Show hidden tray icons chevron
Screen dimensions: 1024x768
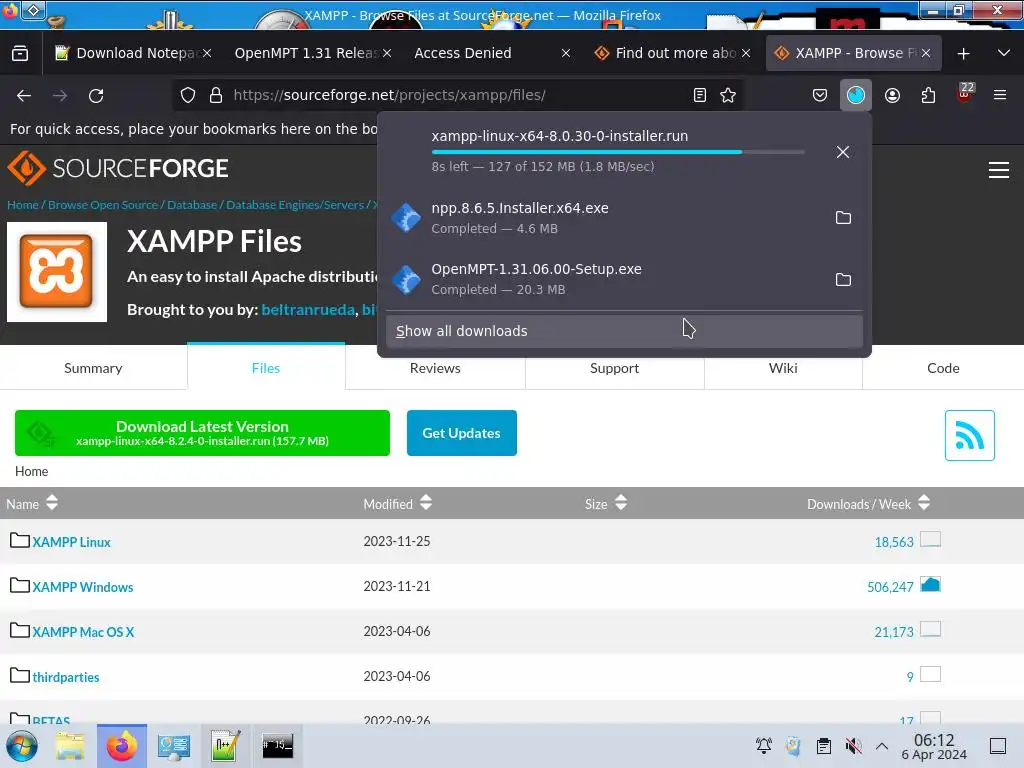coord(882,746)
